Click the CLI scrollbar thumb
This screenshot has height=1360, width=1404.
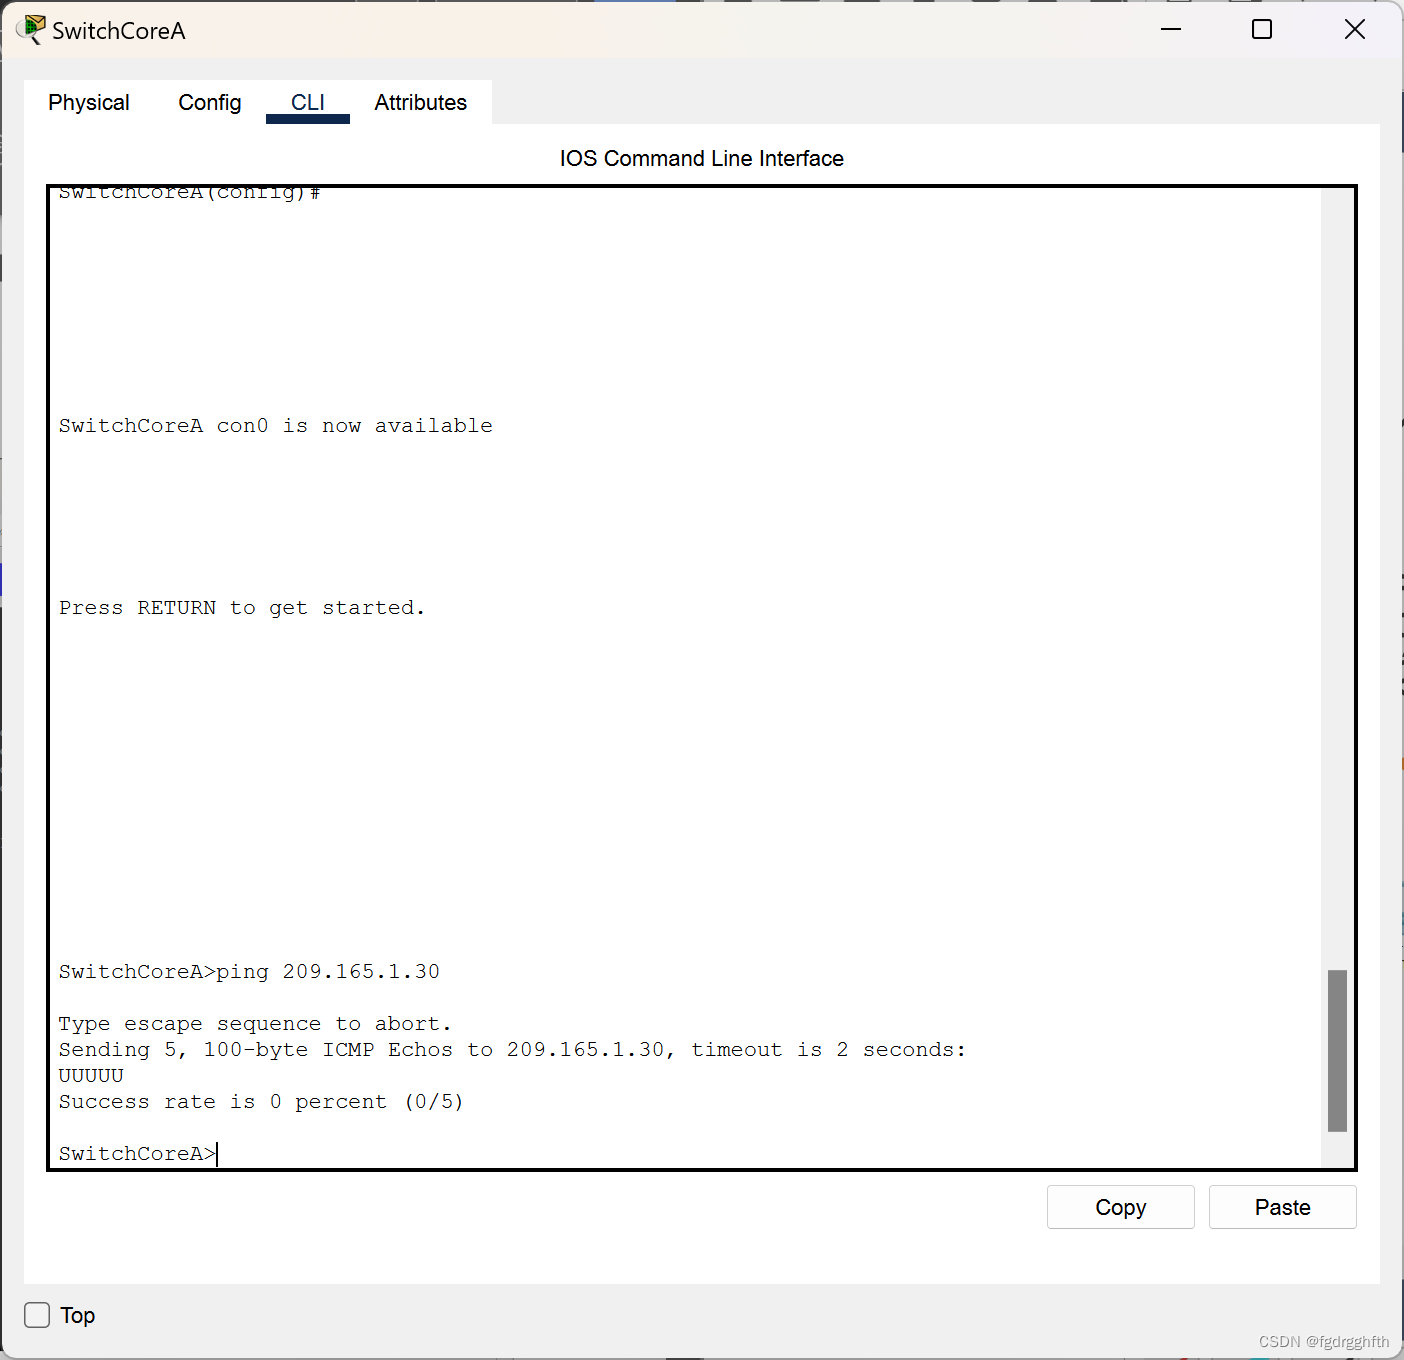[x=1337, y=1050]
